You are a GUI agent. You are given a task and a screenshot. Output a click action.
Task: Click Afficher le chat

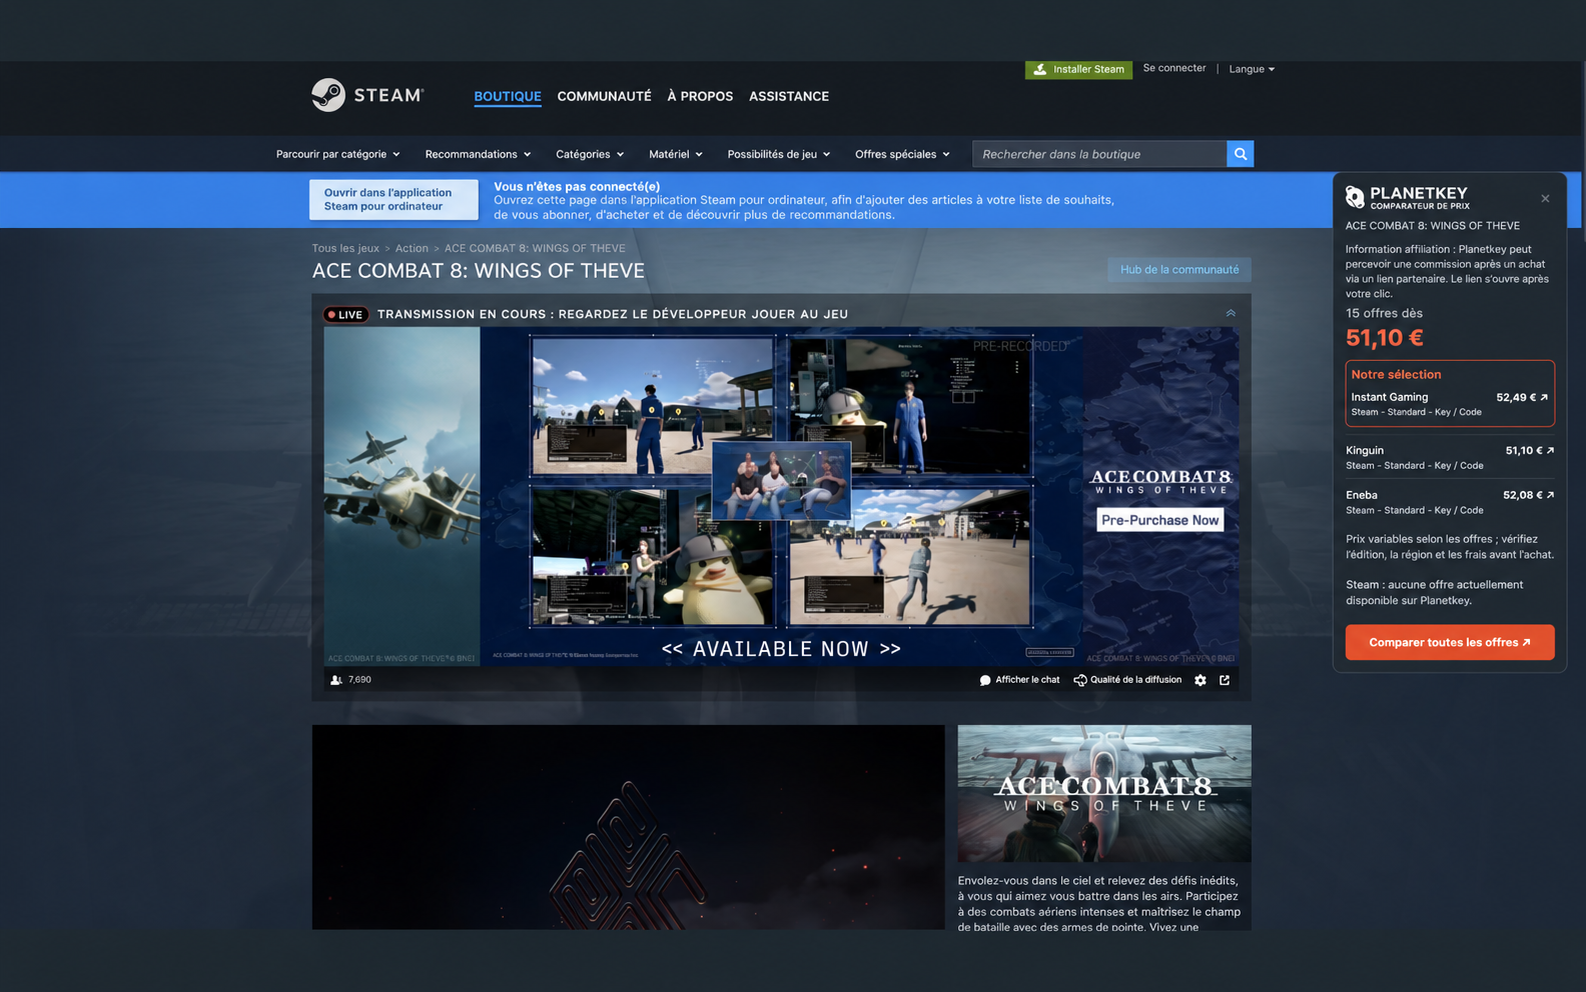[1019, 680]
